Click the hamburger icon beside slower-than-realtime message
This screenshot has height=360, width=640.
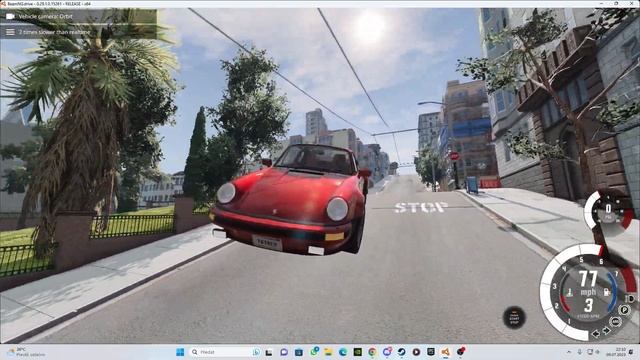[x=10, y=32]
